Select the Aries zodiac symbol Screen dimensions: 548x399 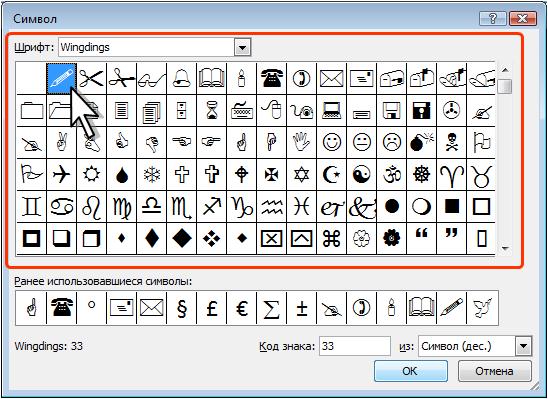coord(452,174)
